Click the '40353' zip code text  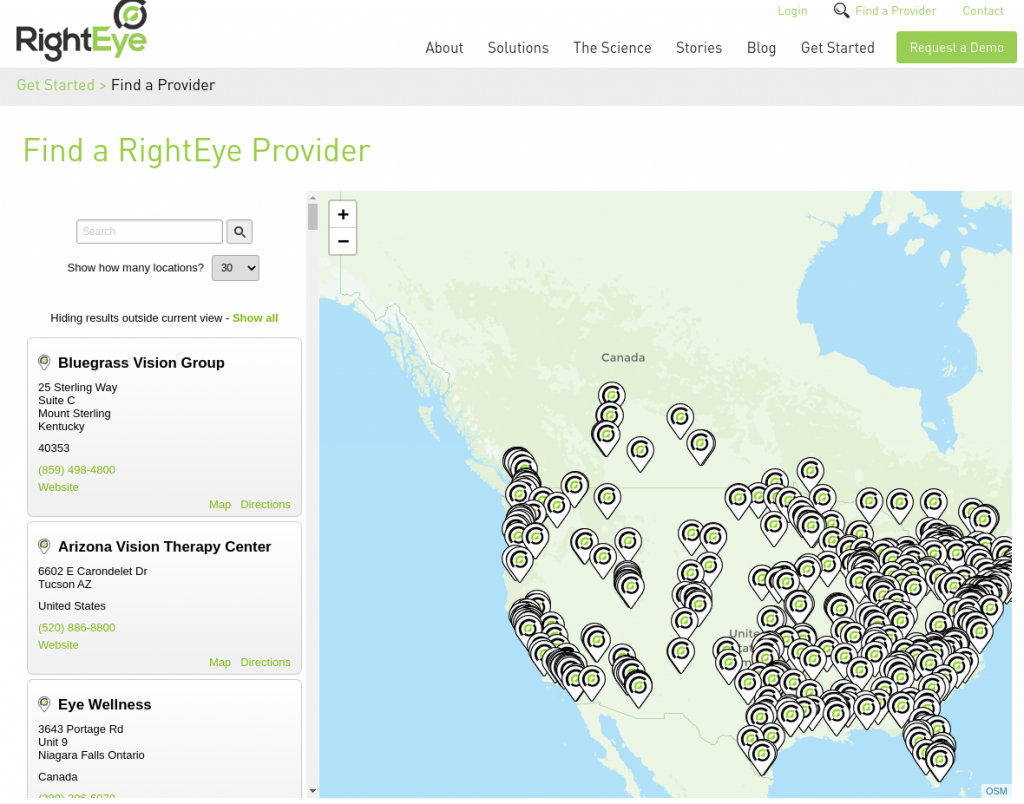point(54,449)
